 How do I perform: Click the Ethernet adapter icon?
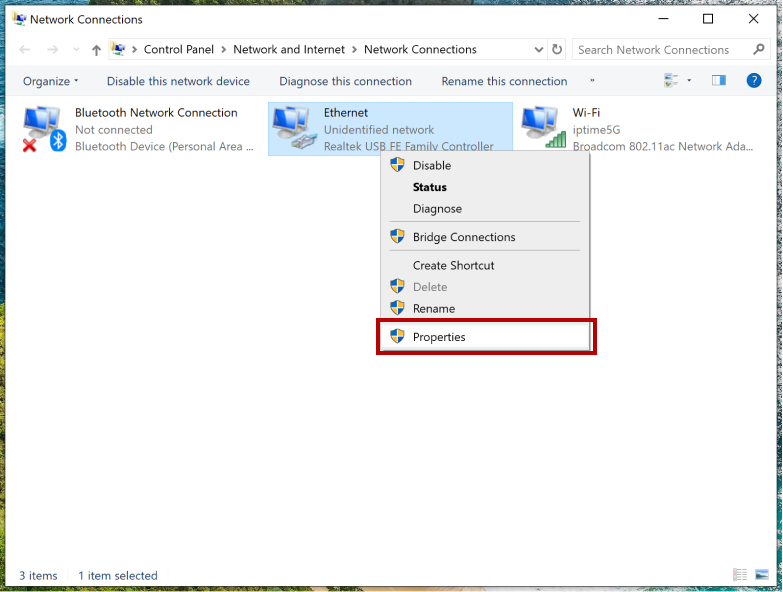tap(292, 129)
